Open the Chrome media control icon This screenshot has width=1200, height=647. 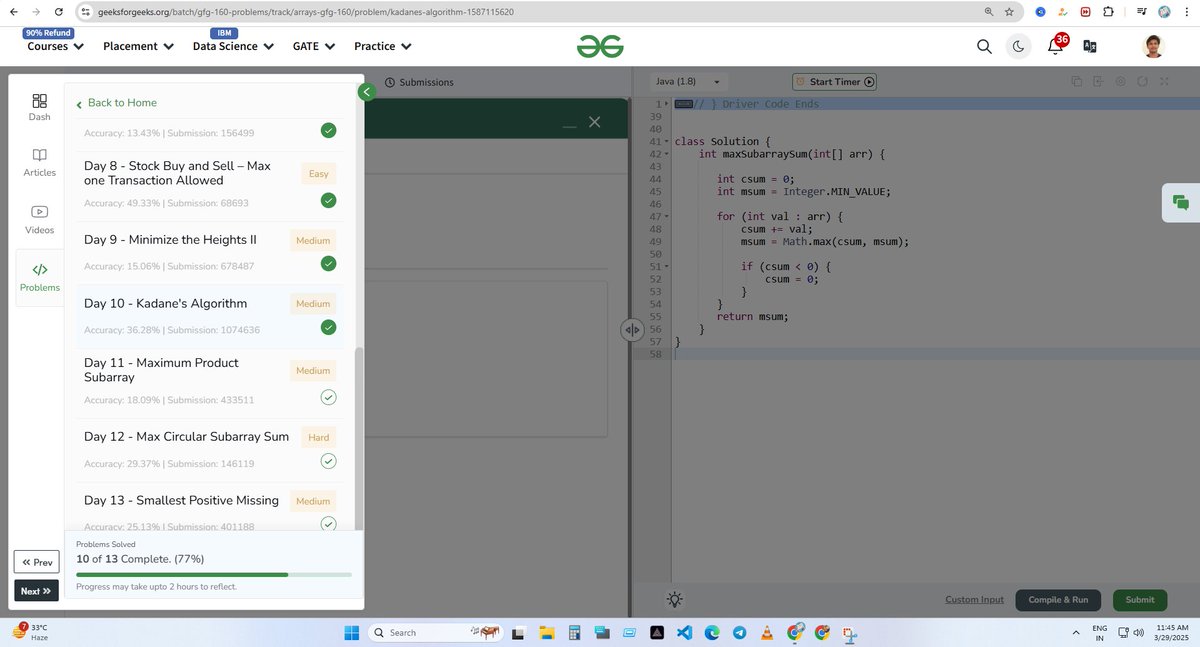[1141, 11]
